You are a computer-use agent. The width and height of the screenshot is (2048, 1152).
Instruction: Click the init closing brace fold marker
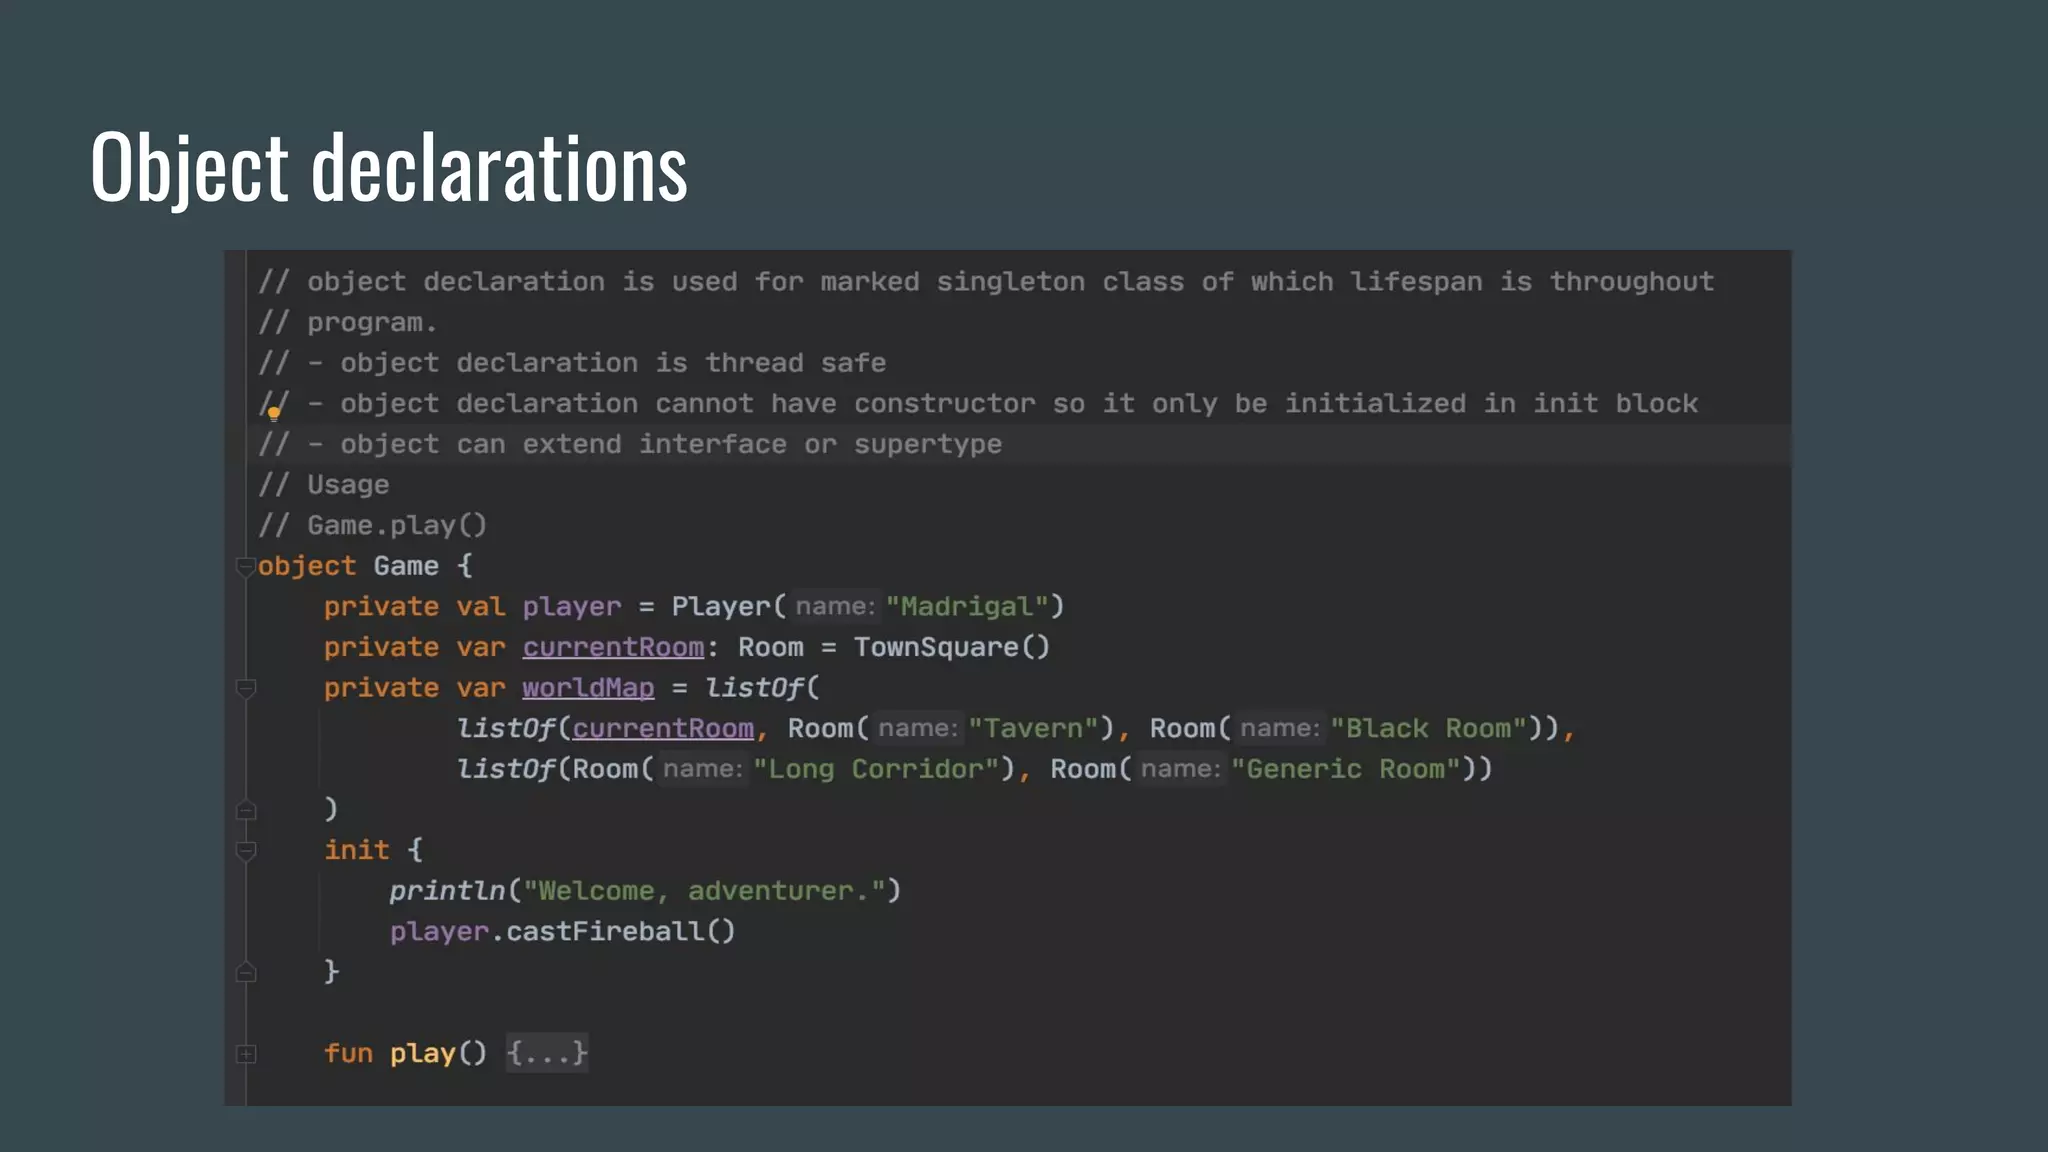[x=246, y=972]
